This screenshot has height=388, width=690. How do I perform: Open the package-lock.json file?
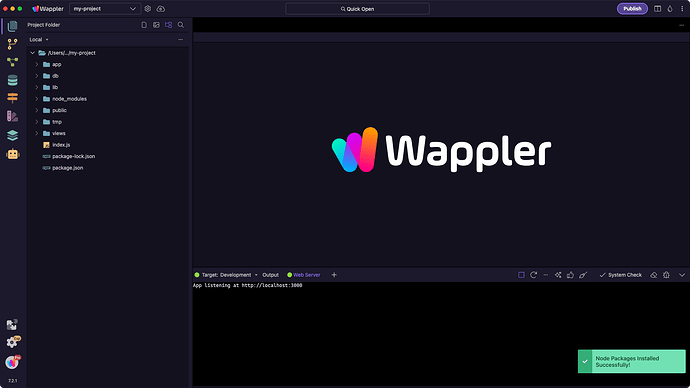click(73, 156)
